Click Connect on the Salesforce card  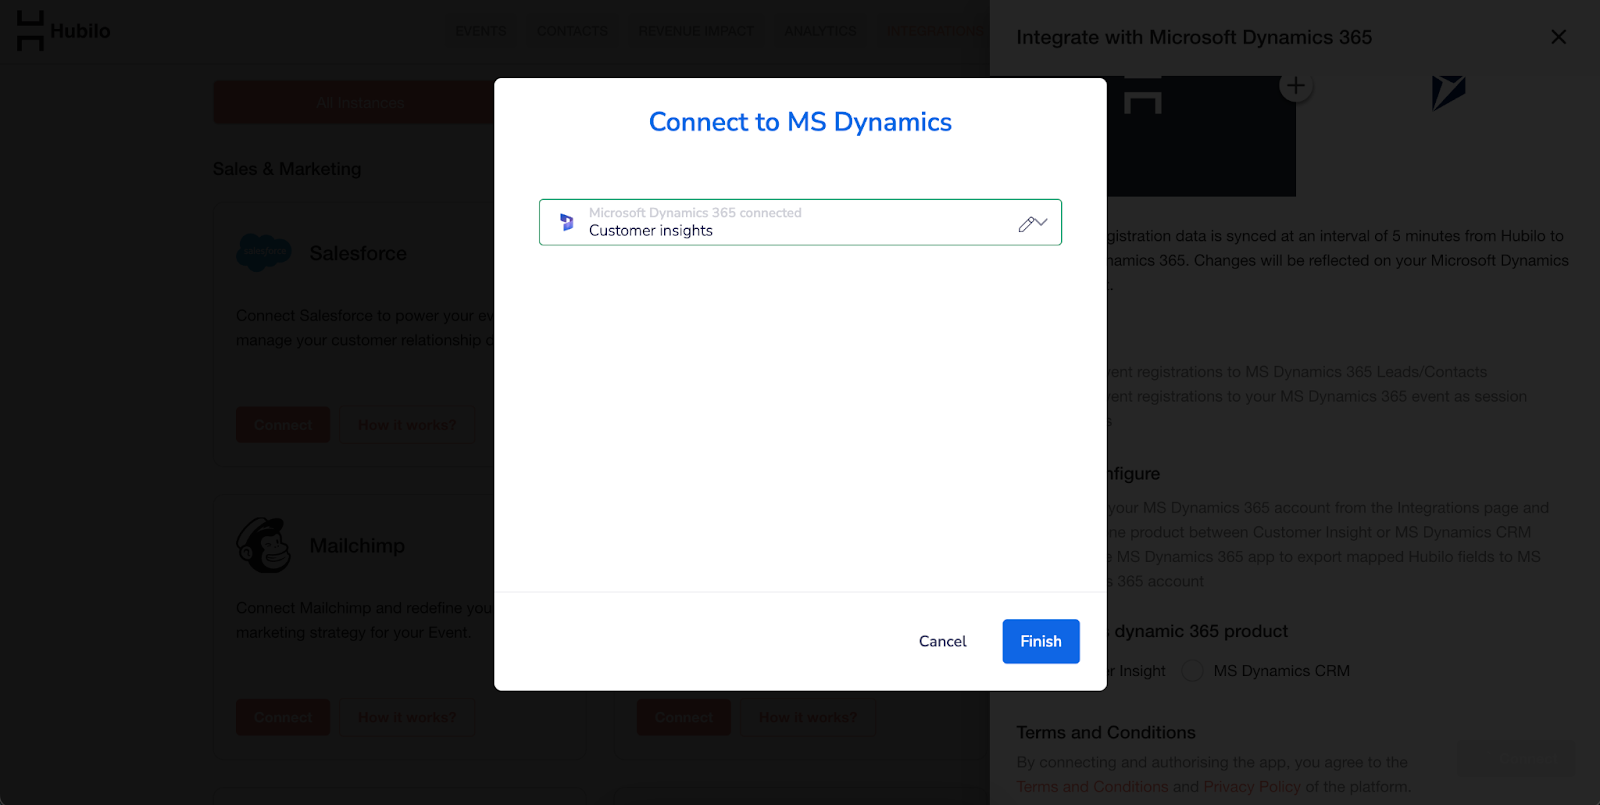283,425
